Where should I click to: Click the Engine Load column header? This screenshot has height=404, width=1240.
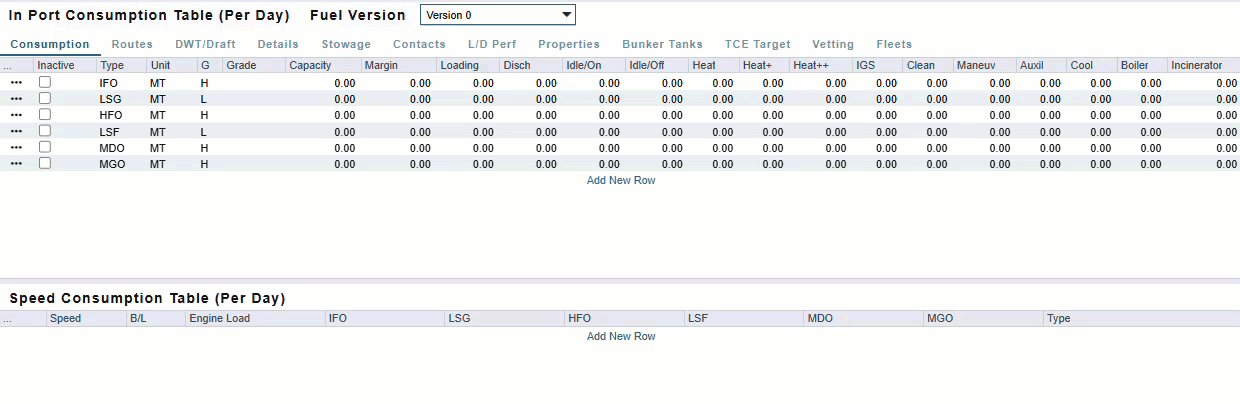219,318
